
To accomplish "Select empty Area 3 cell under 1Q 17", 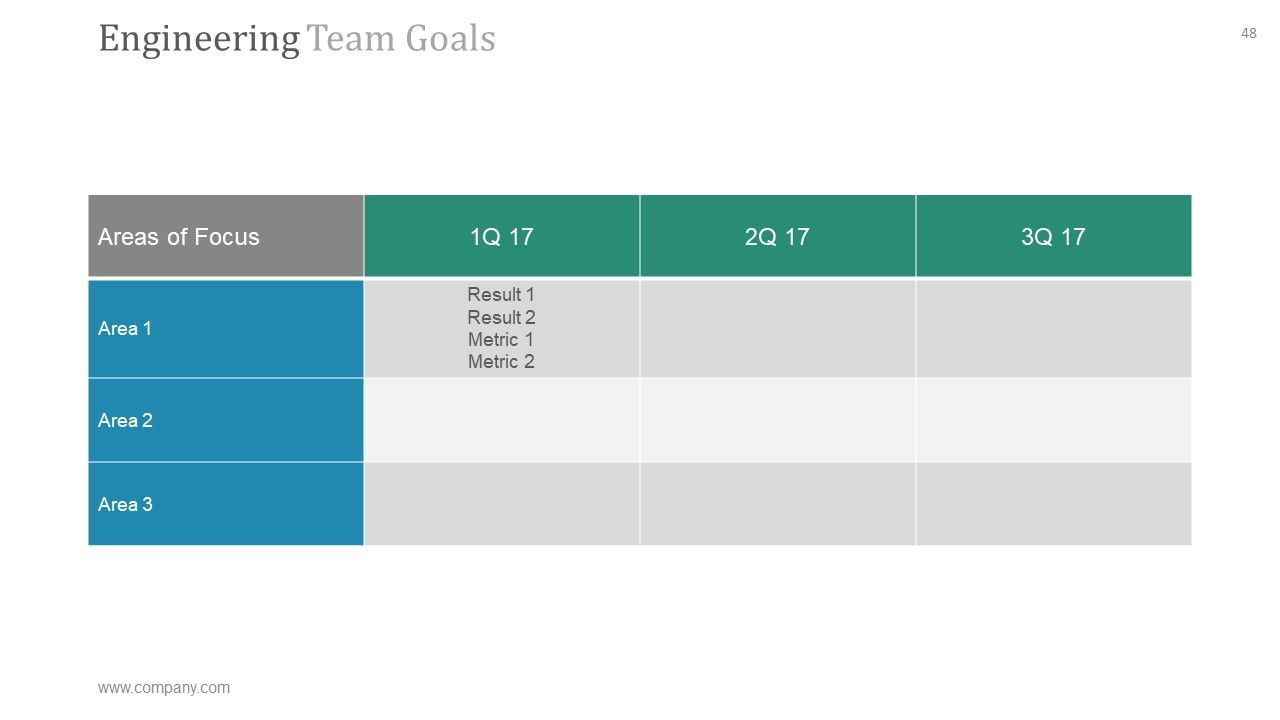I will pos(502,504).
